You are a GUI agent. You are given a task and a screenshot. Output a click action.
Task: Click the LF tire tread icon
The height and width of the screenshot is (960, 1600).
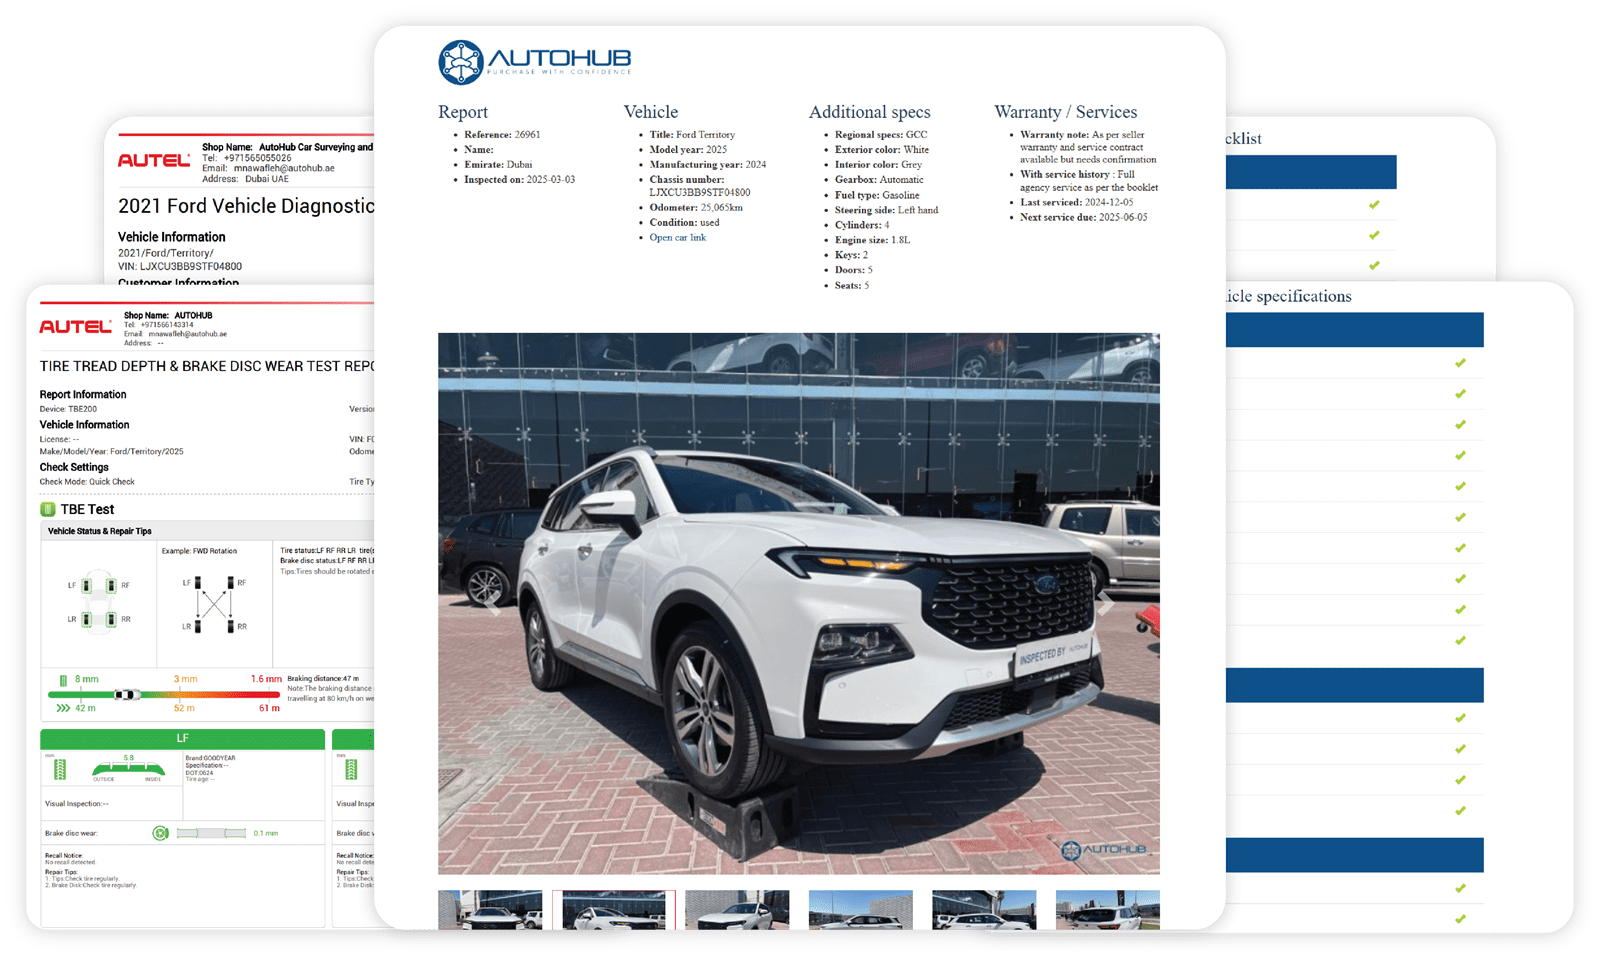pyautogui.click(x=60, y=769)
